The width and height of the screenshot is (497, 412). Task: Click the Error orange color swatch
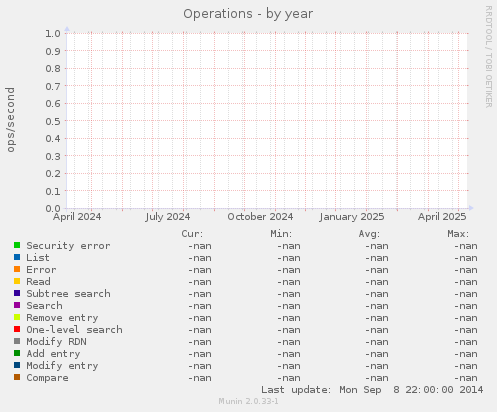point(17,269)
